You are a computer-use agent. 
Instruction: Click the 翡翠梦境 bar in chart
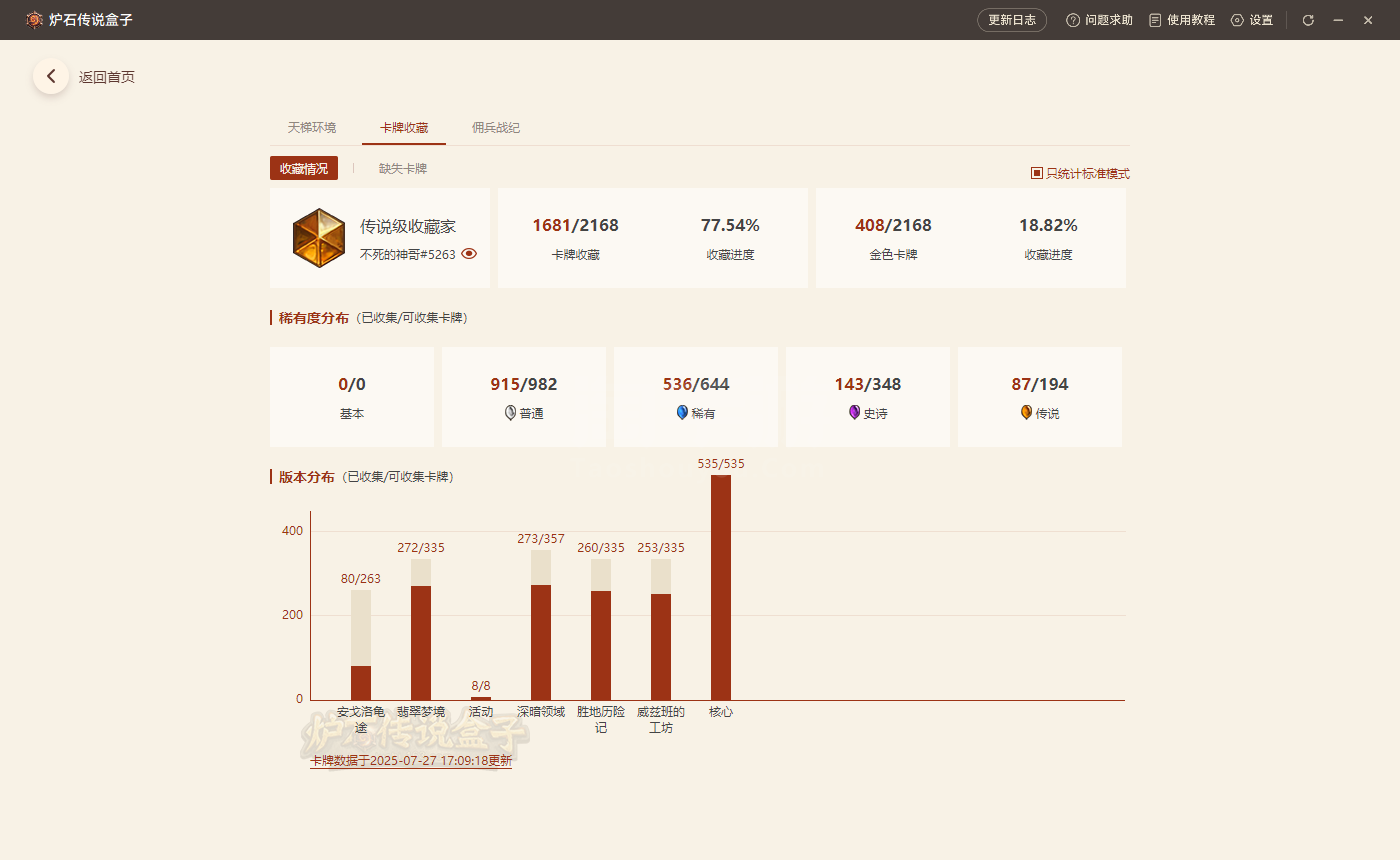pos(421,629)
